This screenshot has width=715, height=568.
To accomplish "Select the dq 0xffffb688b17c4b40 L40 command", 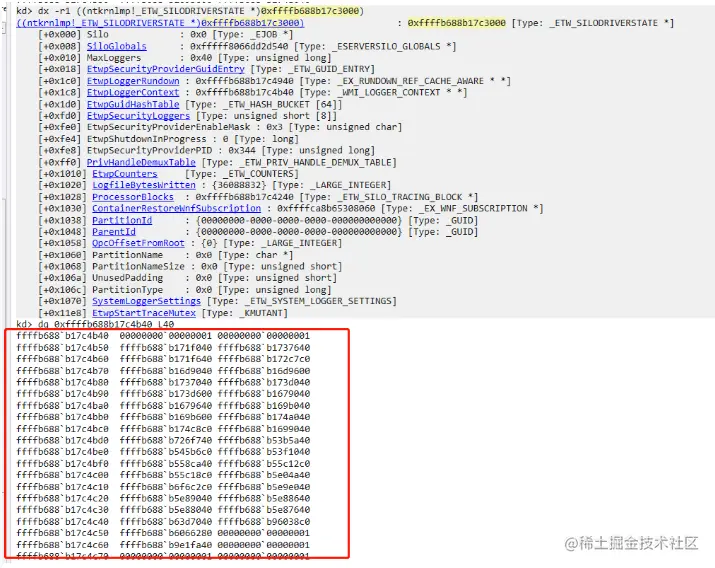I will (x=106, y=324).
